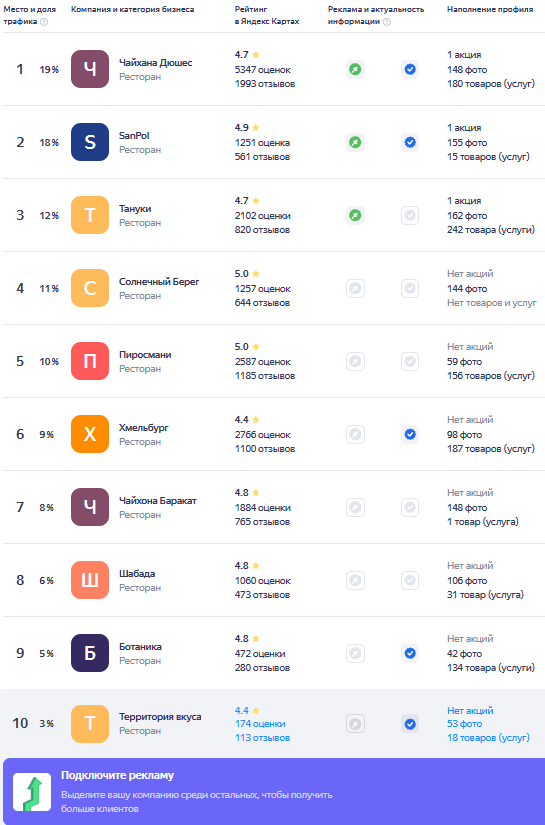
Task: Click the grey verification checkmark for Тануки
Action: pos(410,216)
